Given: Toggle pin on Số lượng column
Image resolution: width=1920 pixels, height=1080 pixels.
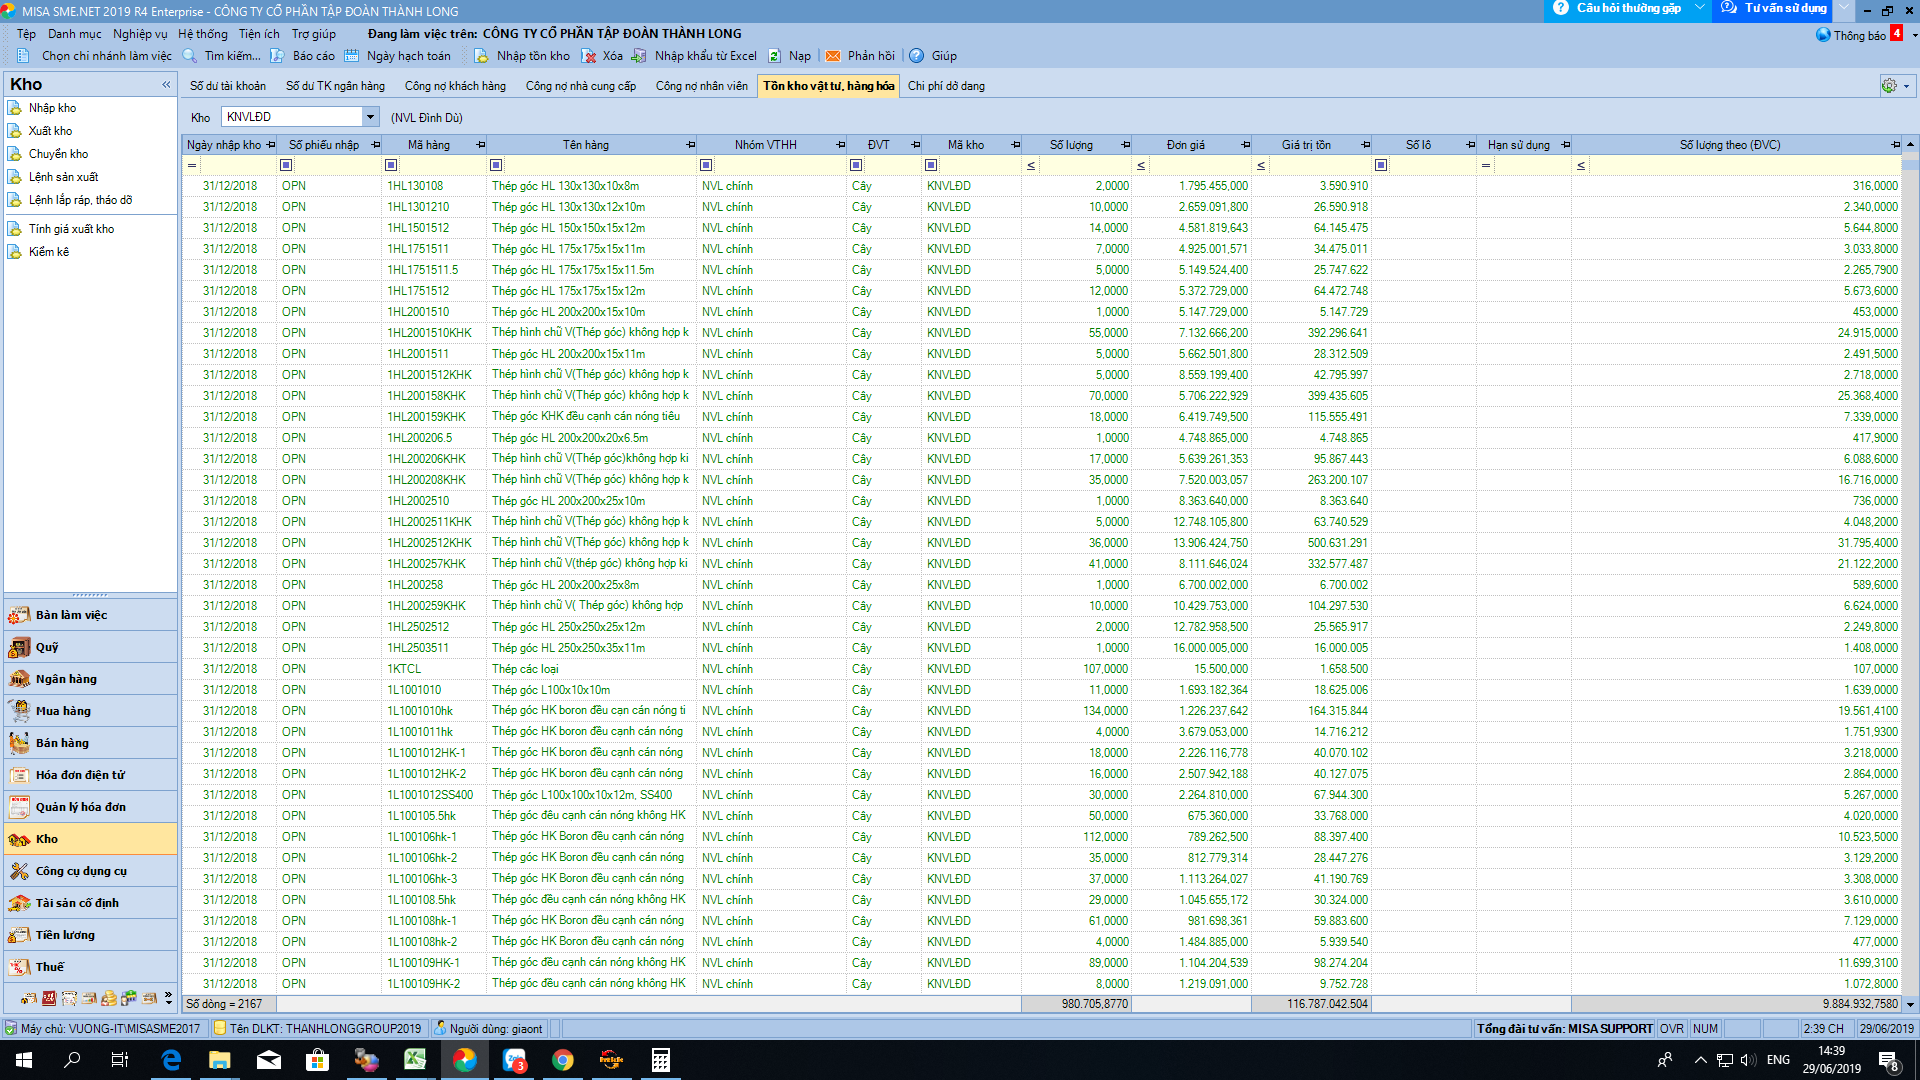Looking at the screenshot, I should pyautogui.click(x=1125, y=145).
